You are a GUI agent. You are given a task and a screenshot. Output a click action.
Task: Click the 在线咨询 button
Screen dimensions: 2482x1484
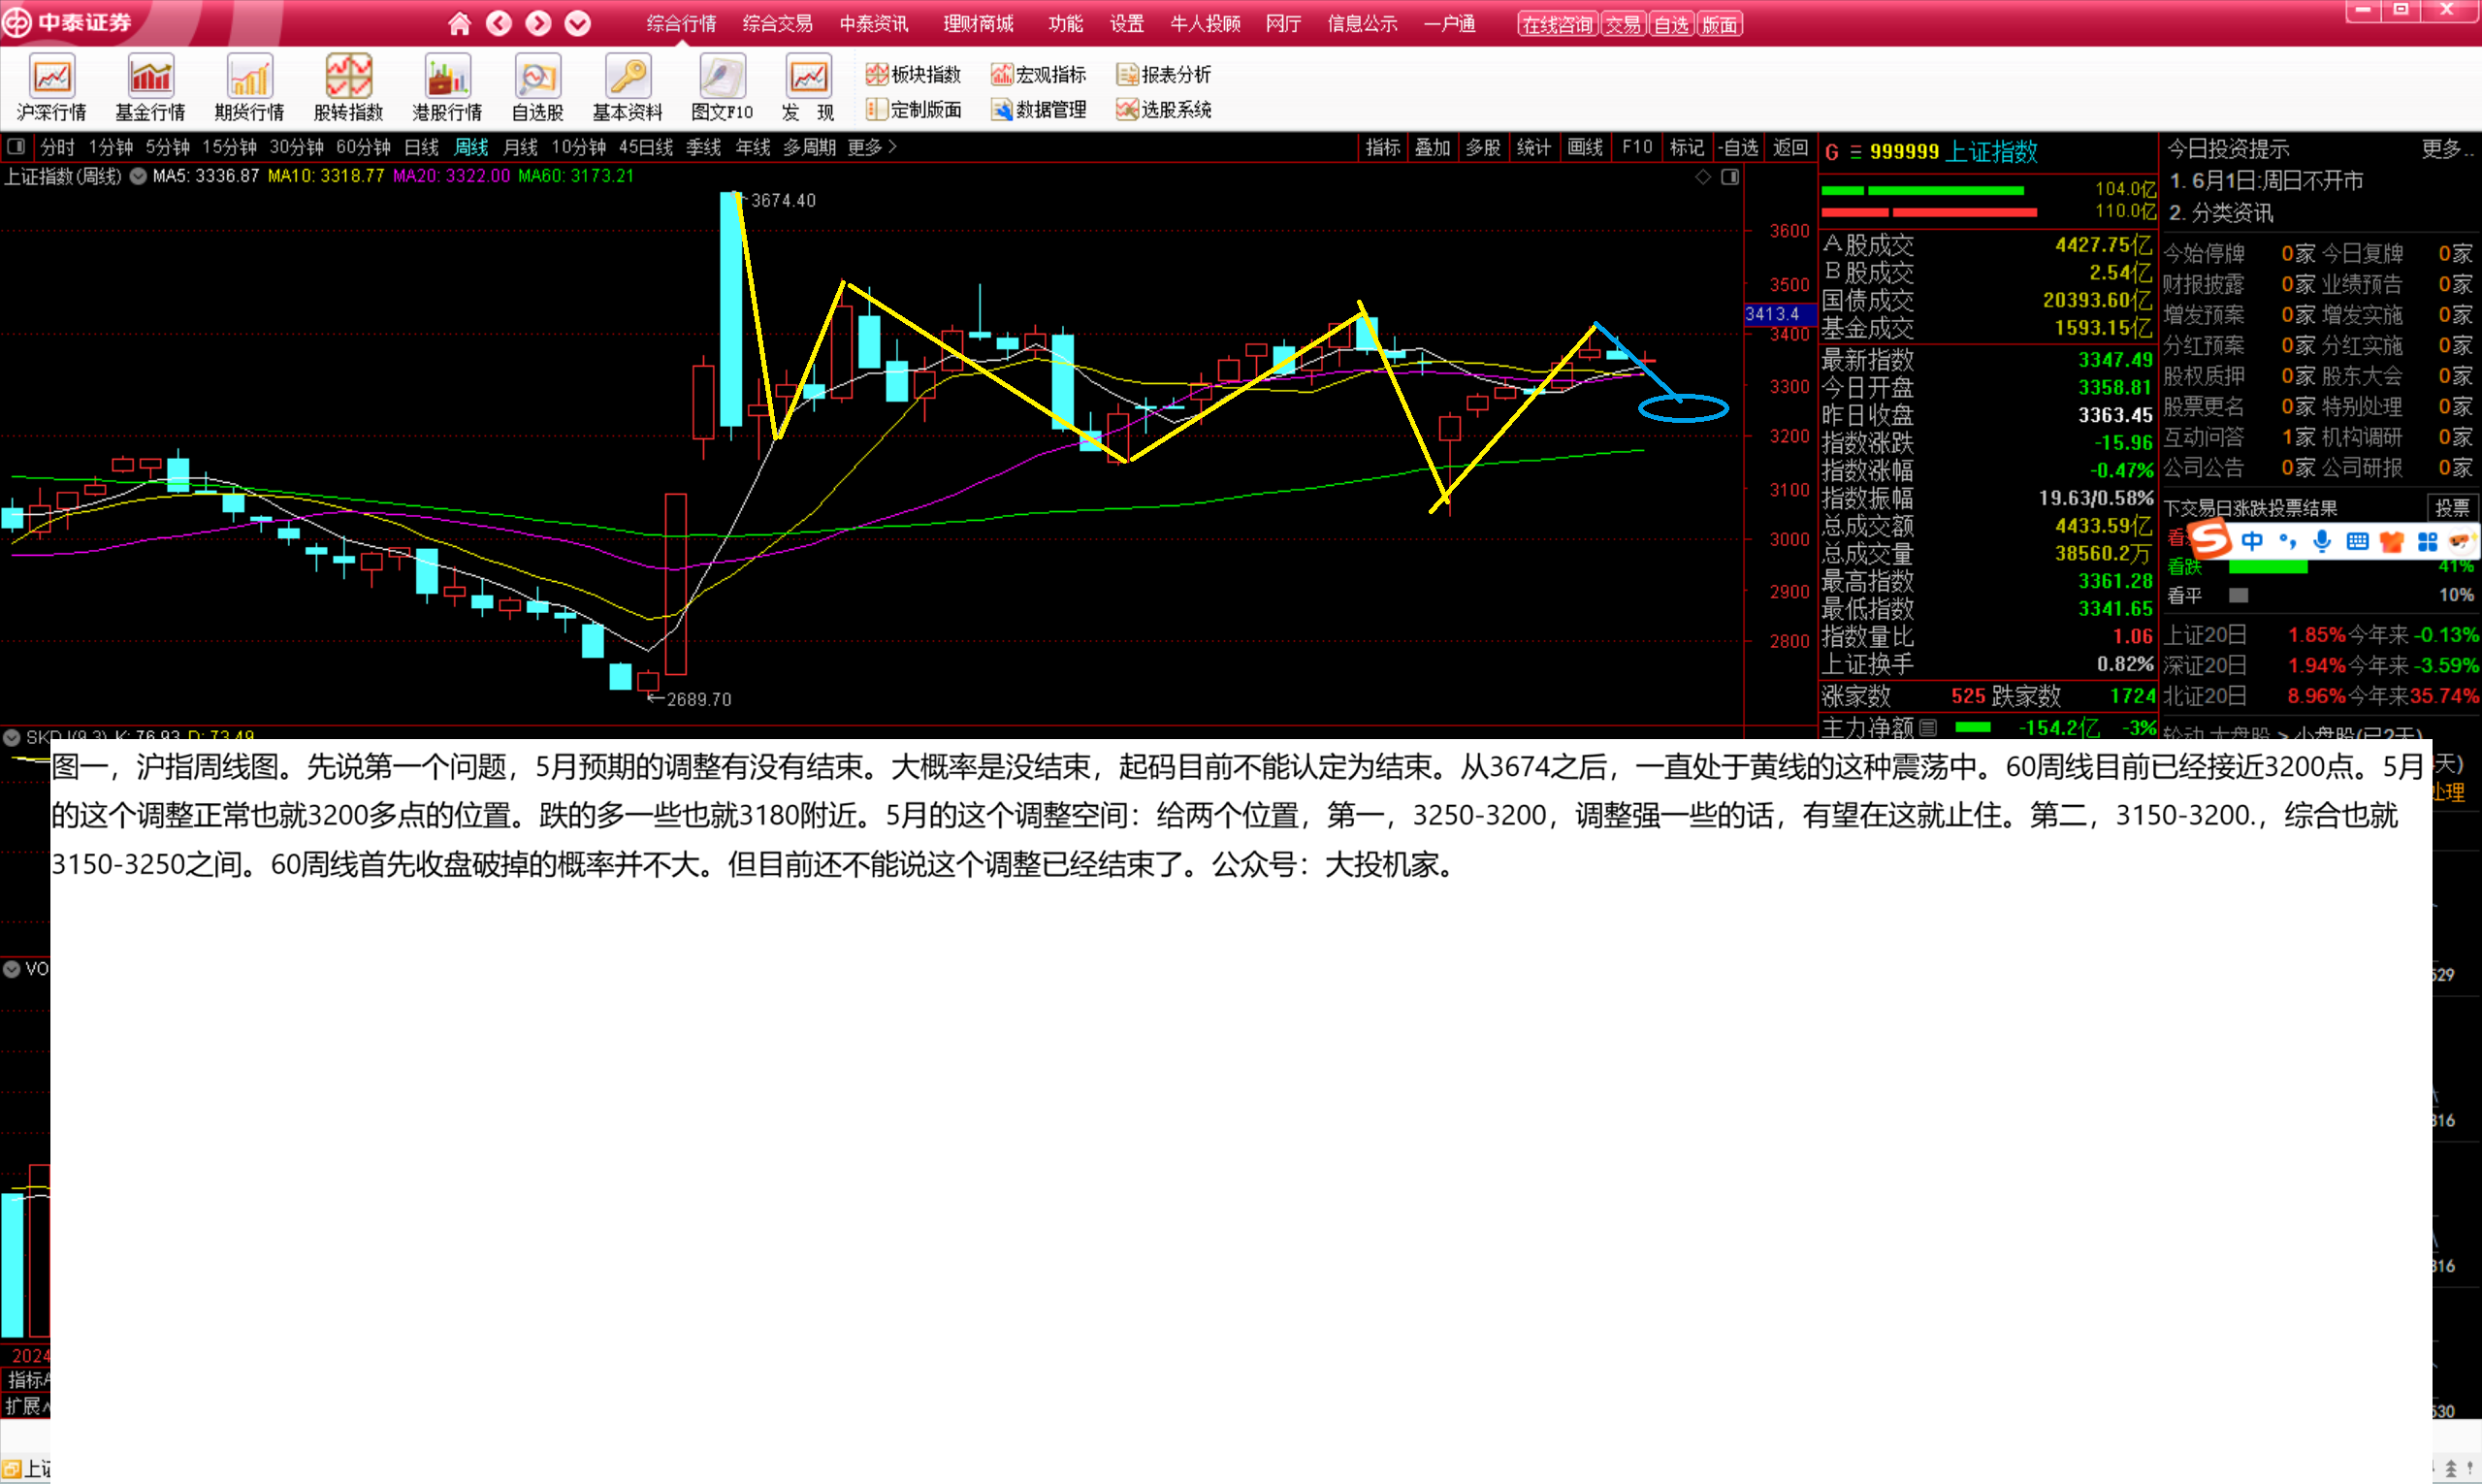click(1557, 24)
